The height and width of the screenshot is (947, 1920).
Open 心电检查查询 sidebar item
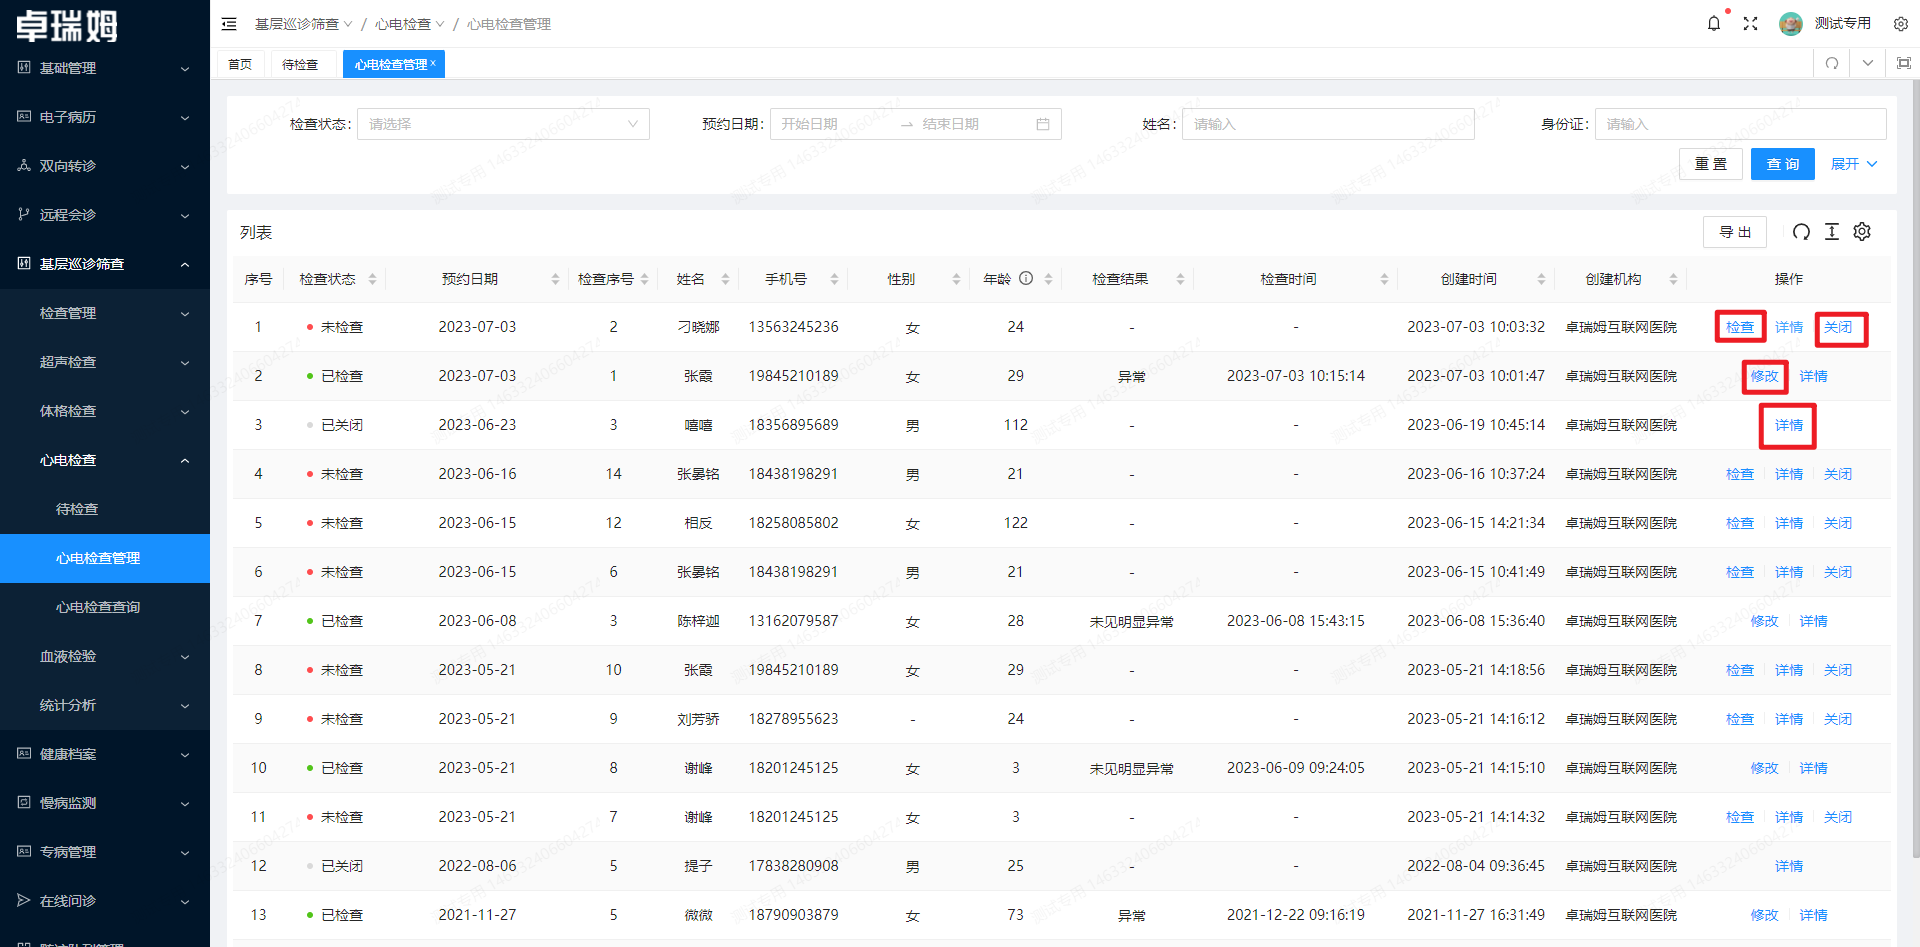[x=105, y=607]
